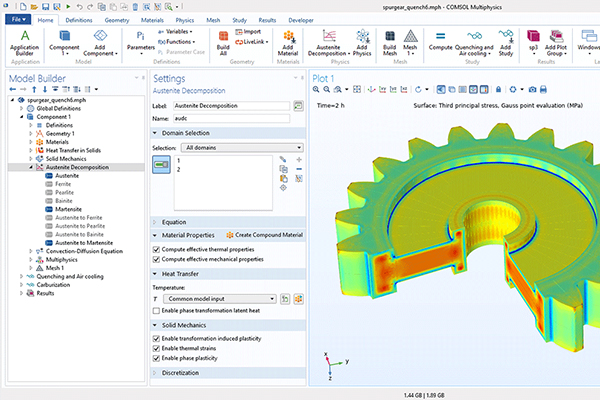The image size is (600, 400).
Task: Click the Label text field
Action: click(x=229, y=105)
